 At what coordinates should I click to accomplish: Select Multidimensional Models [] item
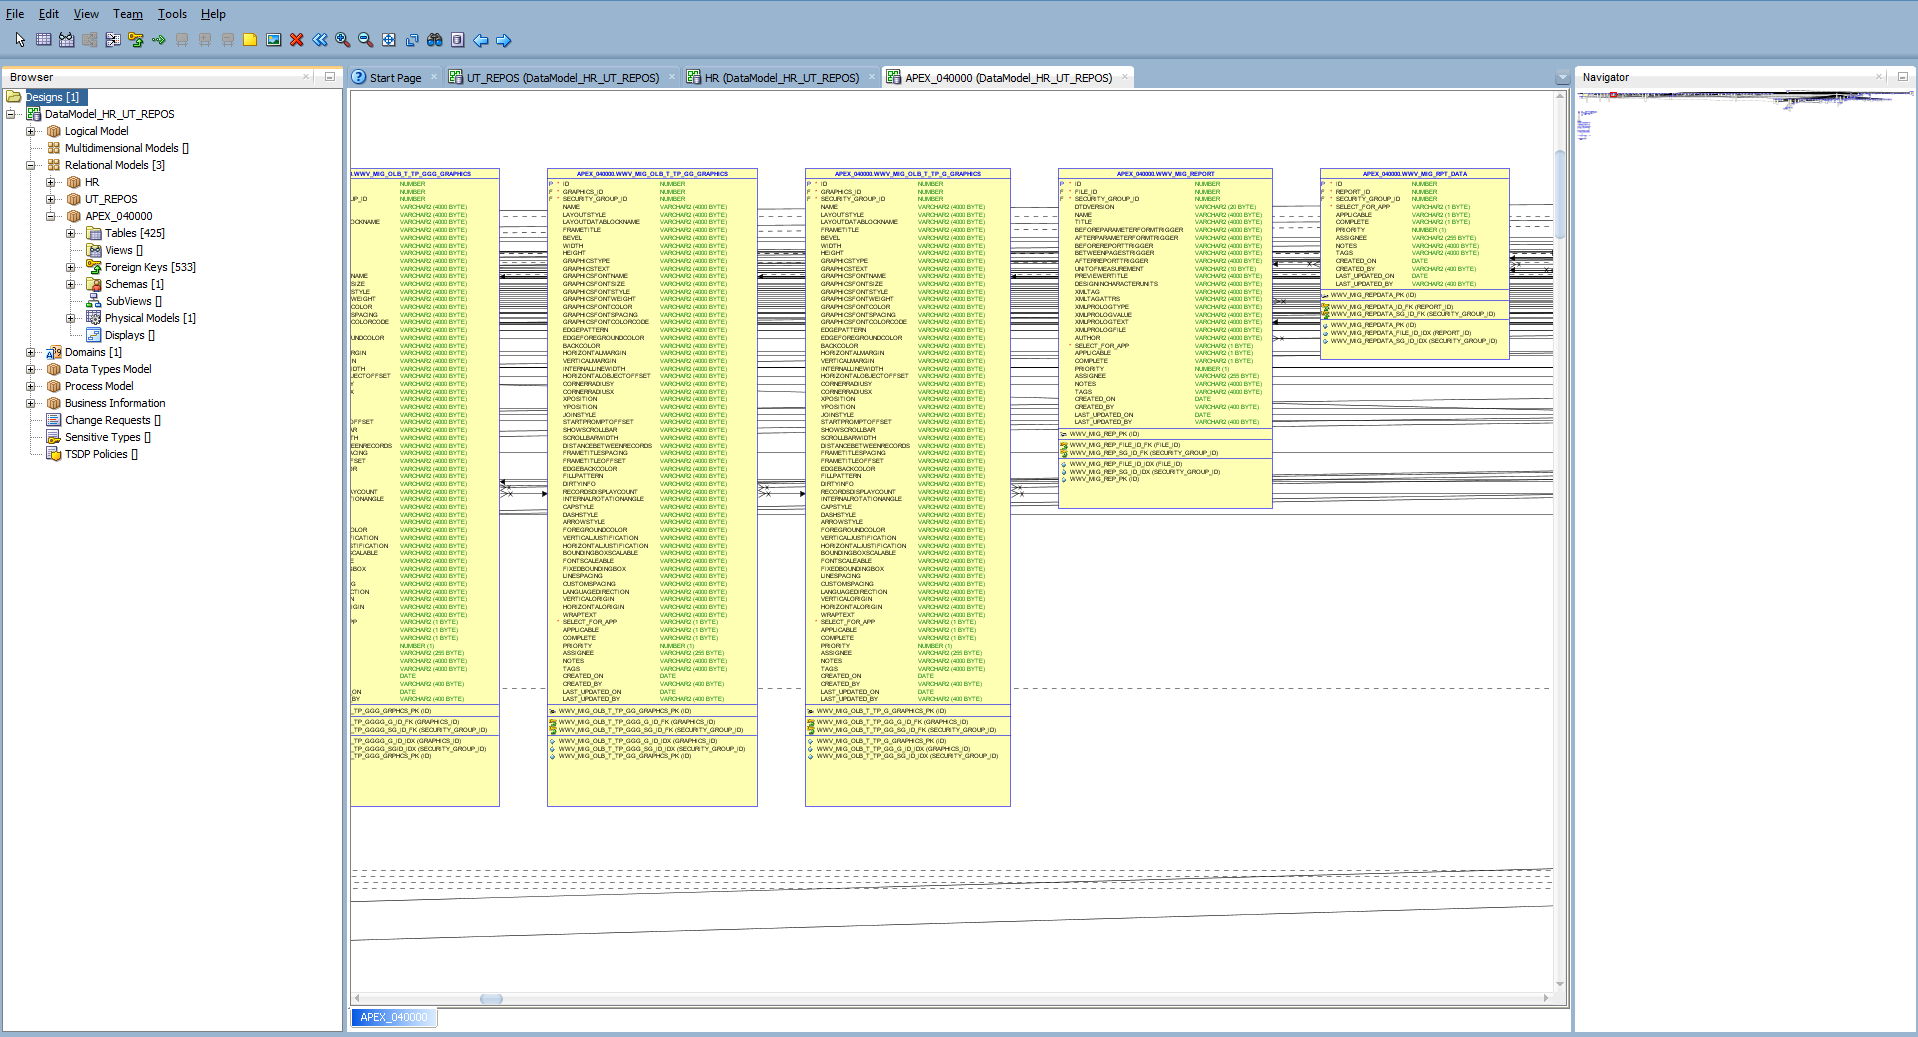coord(126,148)
